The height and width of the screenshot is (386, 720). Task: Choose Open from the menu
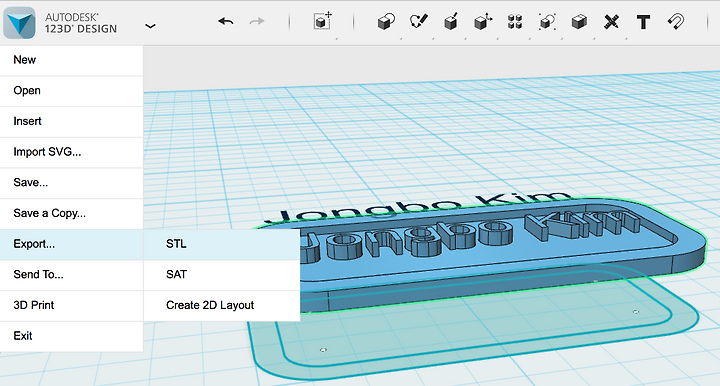71,91
